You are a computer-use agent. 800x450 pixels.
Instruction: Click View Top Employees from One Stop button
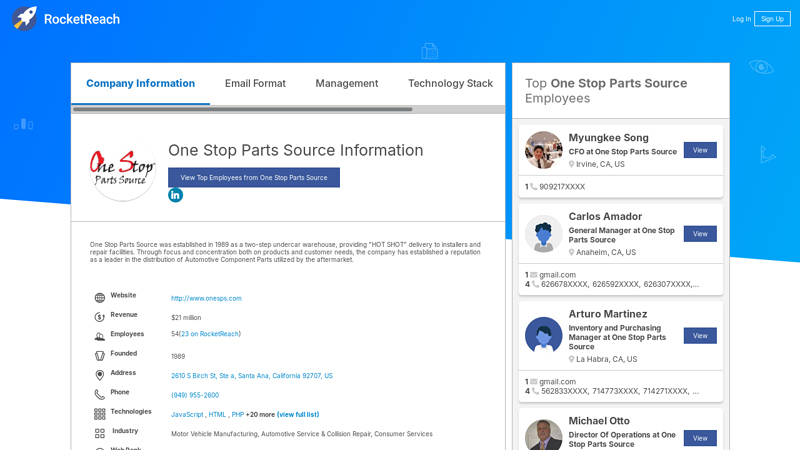(x=254, y=178)
